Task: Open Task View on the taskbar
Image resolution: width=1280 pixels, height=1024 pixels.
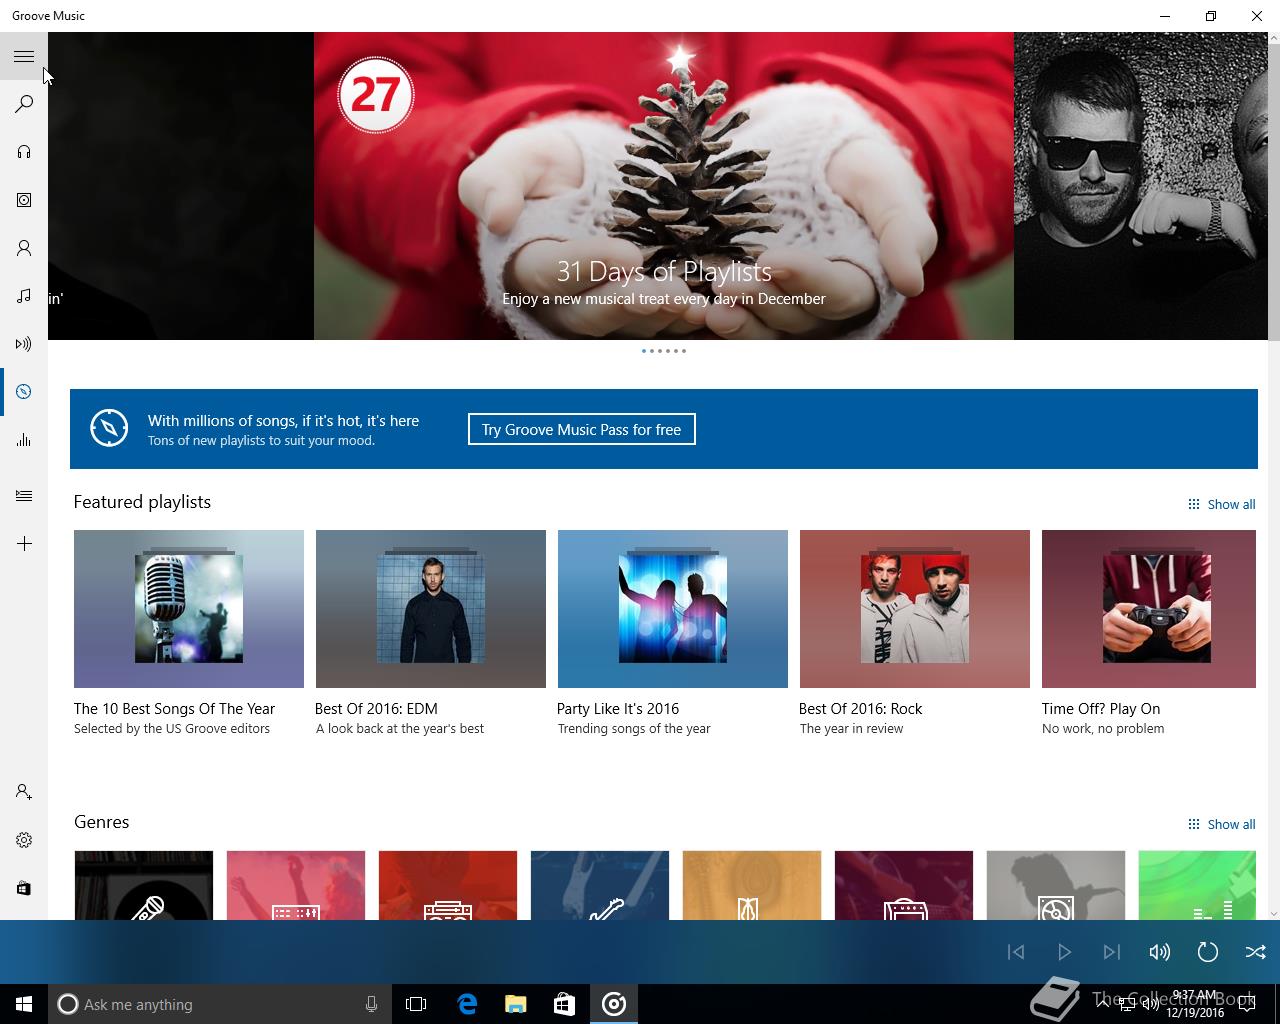Action: click(416, 1004)
